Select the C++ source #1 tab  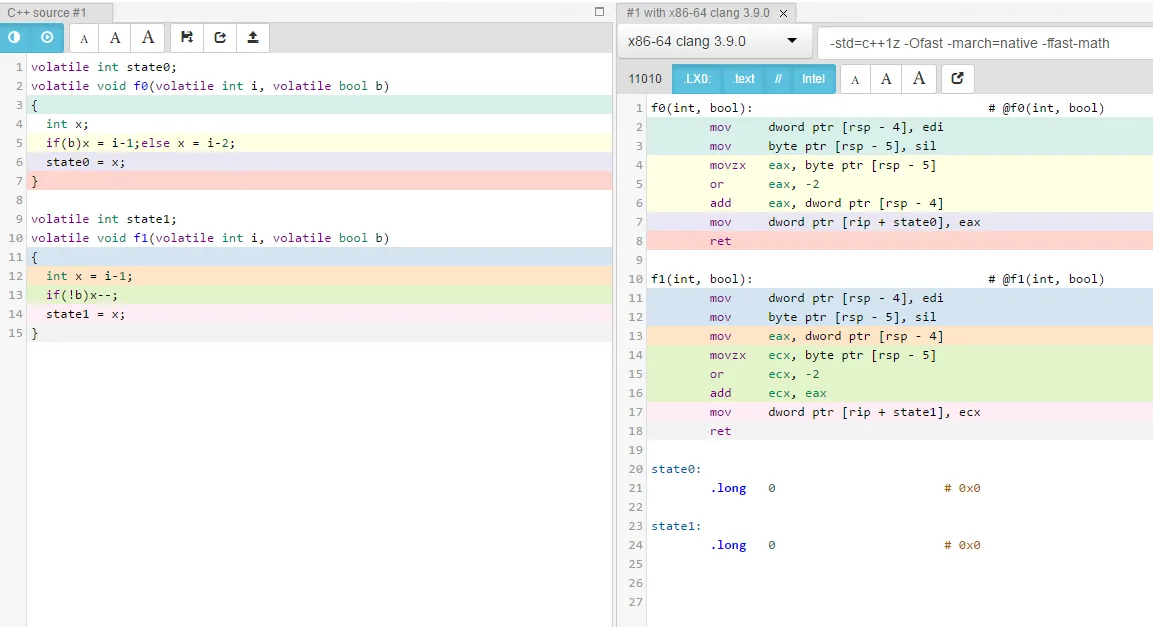(47, 13)
